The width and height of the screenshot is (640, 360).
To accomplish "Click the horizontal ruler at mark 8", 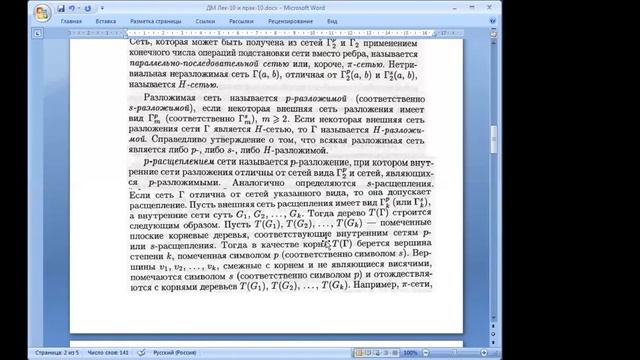I will (275, 33).
